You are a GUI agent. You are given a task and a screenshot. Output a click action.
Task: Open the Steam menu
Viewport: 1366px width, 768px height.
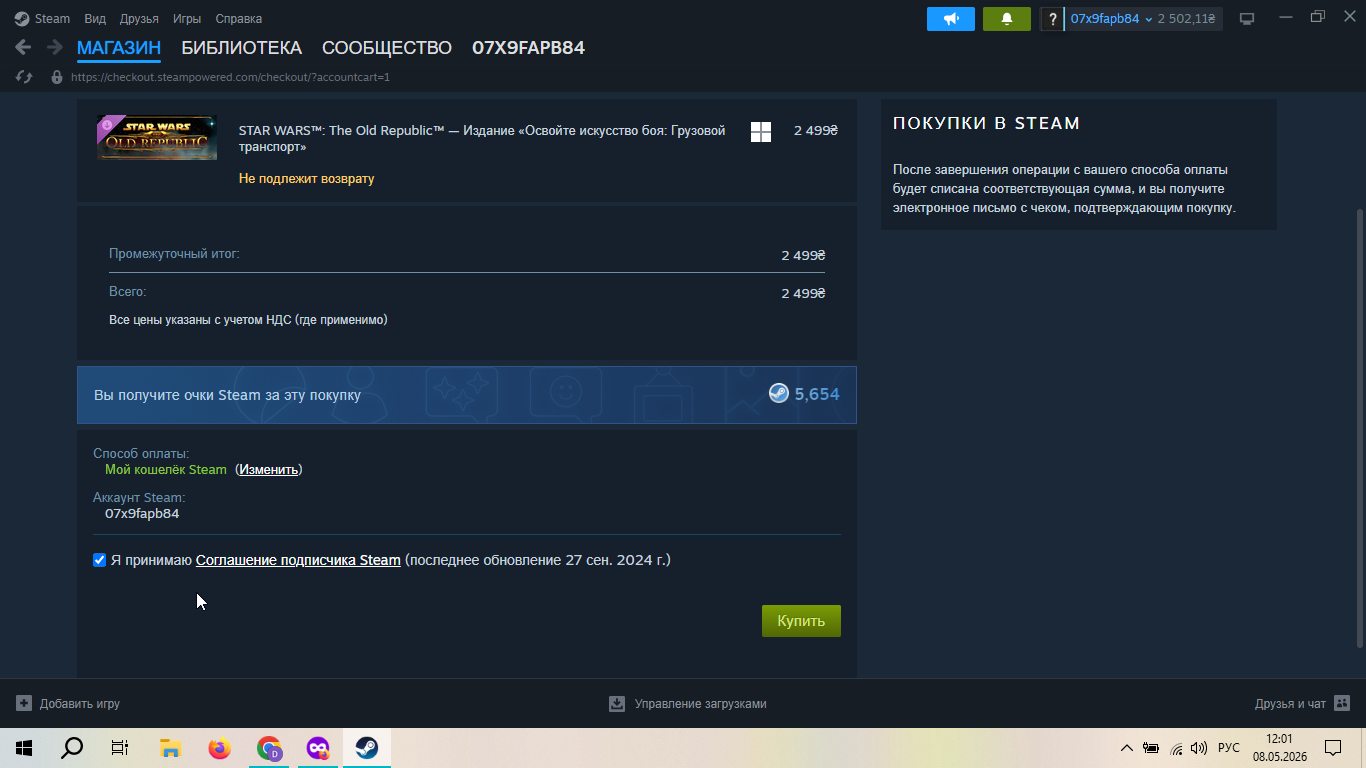tap(43, 19)
